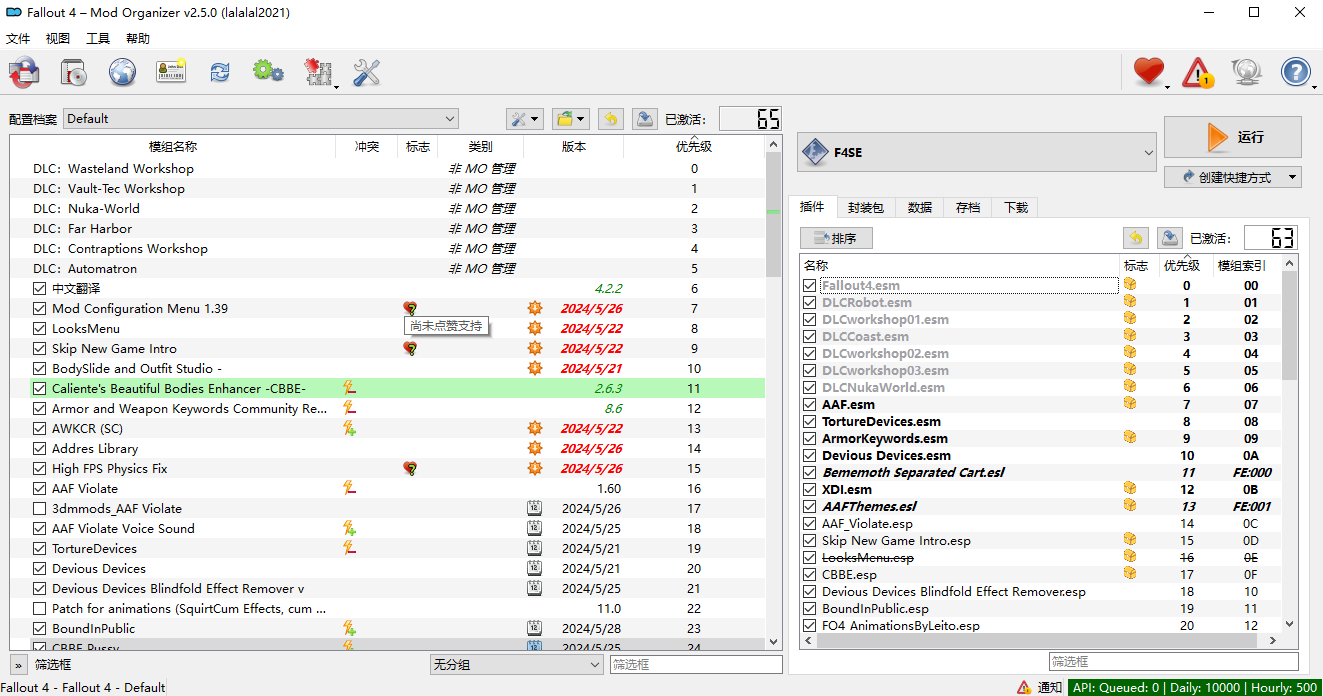Viewport: 1323px width, 696px height.
Task: Sort plugins by 模组索引 column header
Action: point(1241,265)
